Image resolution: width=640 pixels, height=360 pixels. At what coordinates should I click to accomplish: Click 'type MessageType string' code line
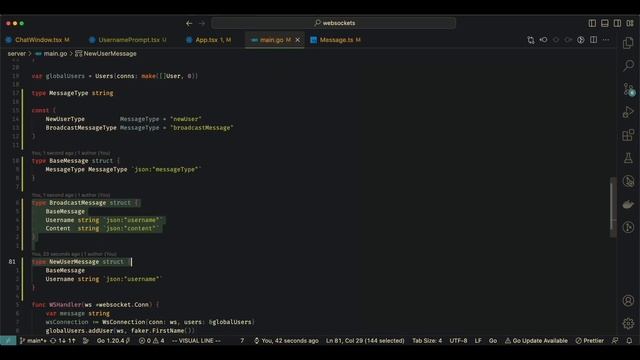coord(73,93)
